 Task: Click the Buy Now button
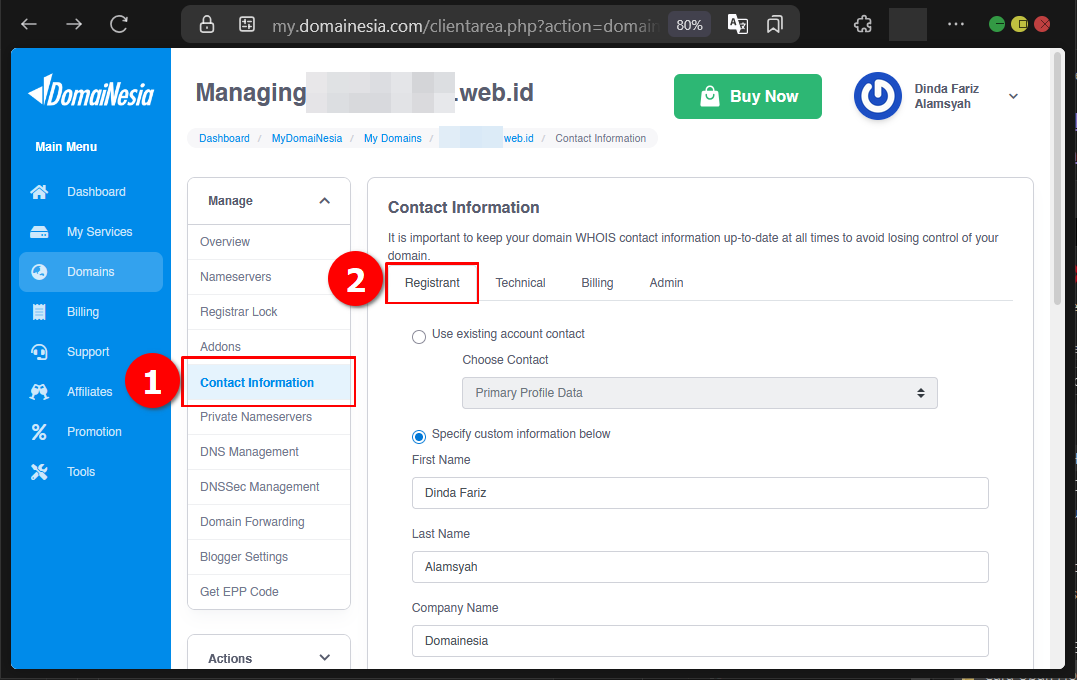pyautogui.click(x=747, y=96)
